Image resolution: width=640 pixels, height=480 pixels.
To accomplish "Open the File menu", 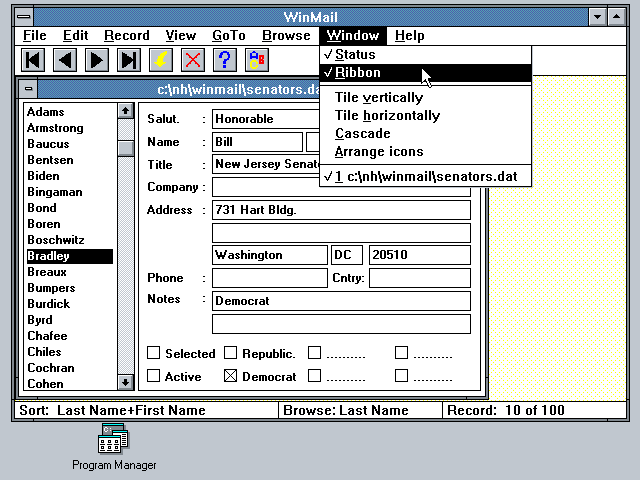I will (35, 36).
